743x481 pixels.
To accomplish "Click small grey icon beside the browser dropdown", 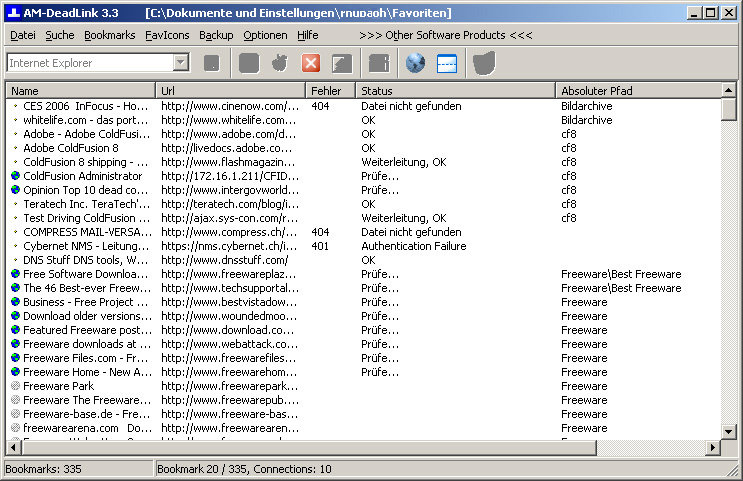I will 211,63.
